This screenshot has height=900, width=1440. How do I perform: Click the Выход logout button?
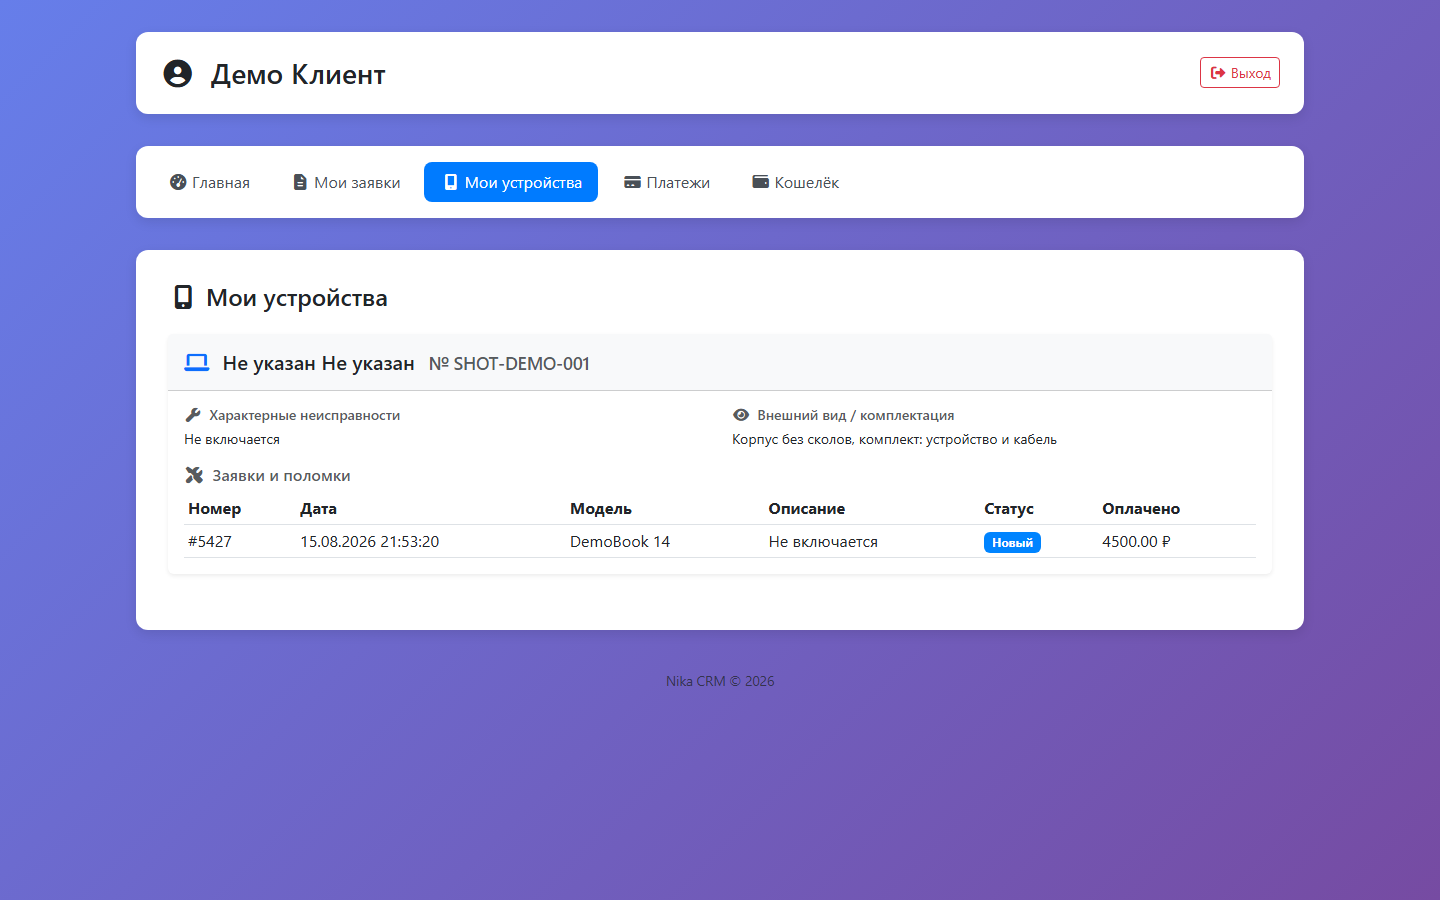click(x=1240, y=73)
